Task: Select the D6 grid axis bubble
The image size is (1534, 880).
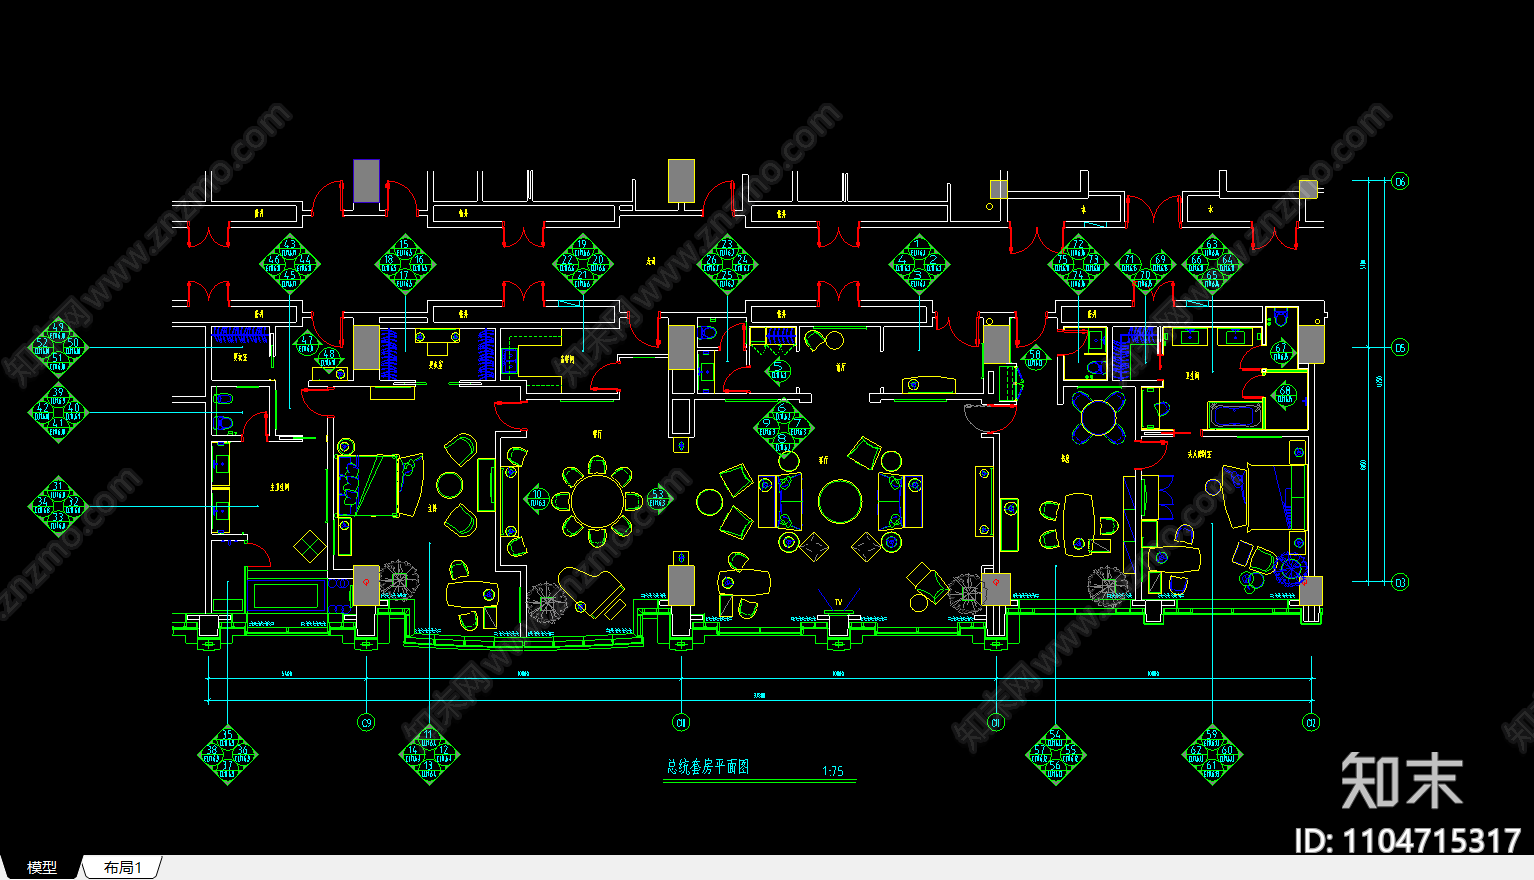Action: coord(1400,181)
